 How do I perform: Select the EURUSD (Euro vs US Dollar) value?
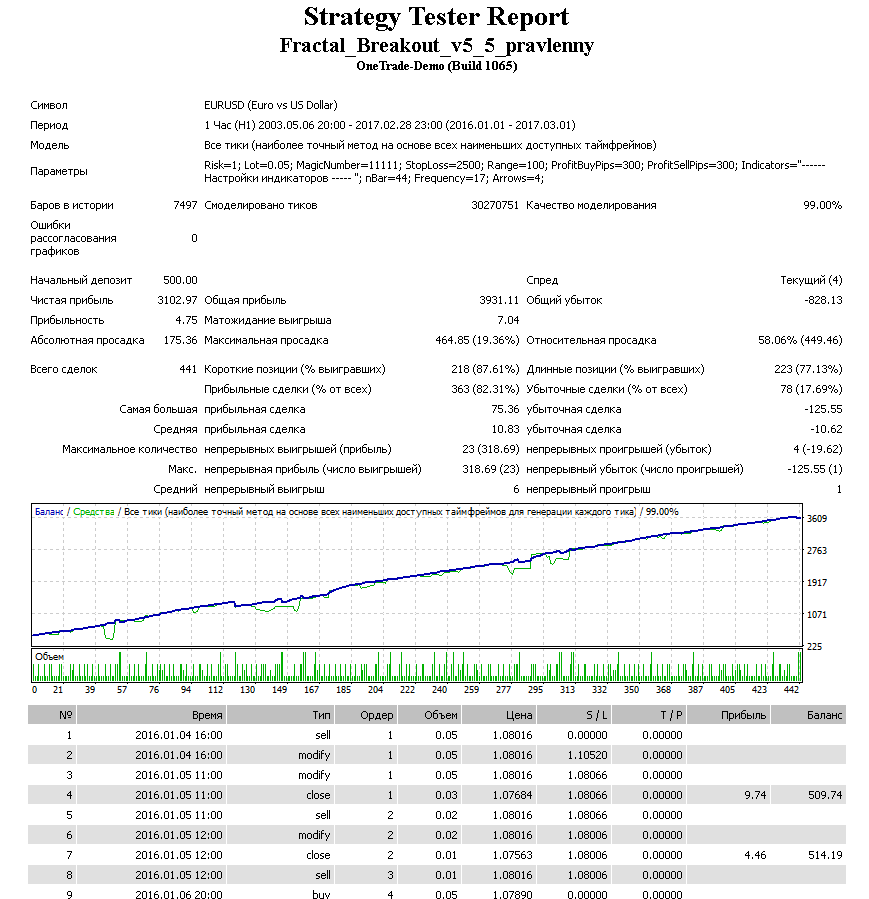[x=271, y=105]
